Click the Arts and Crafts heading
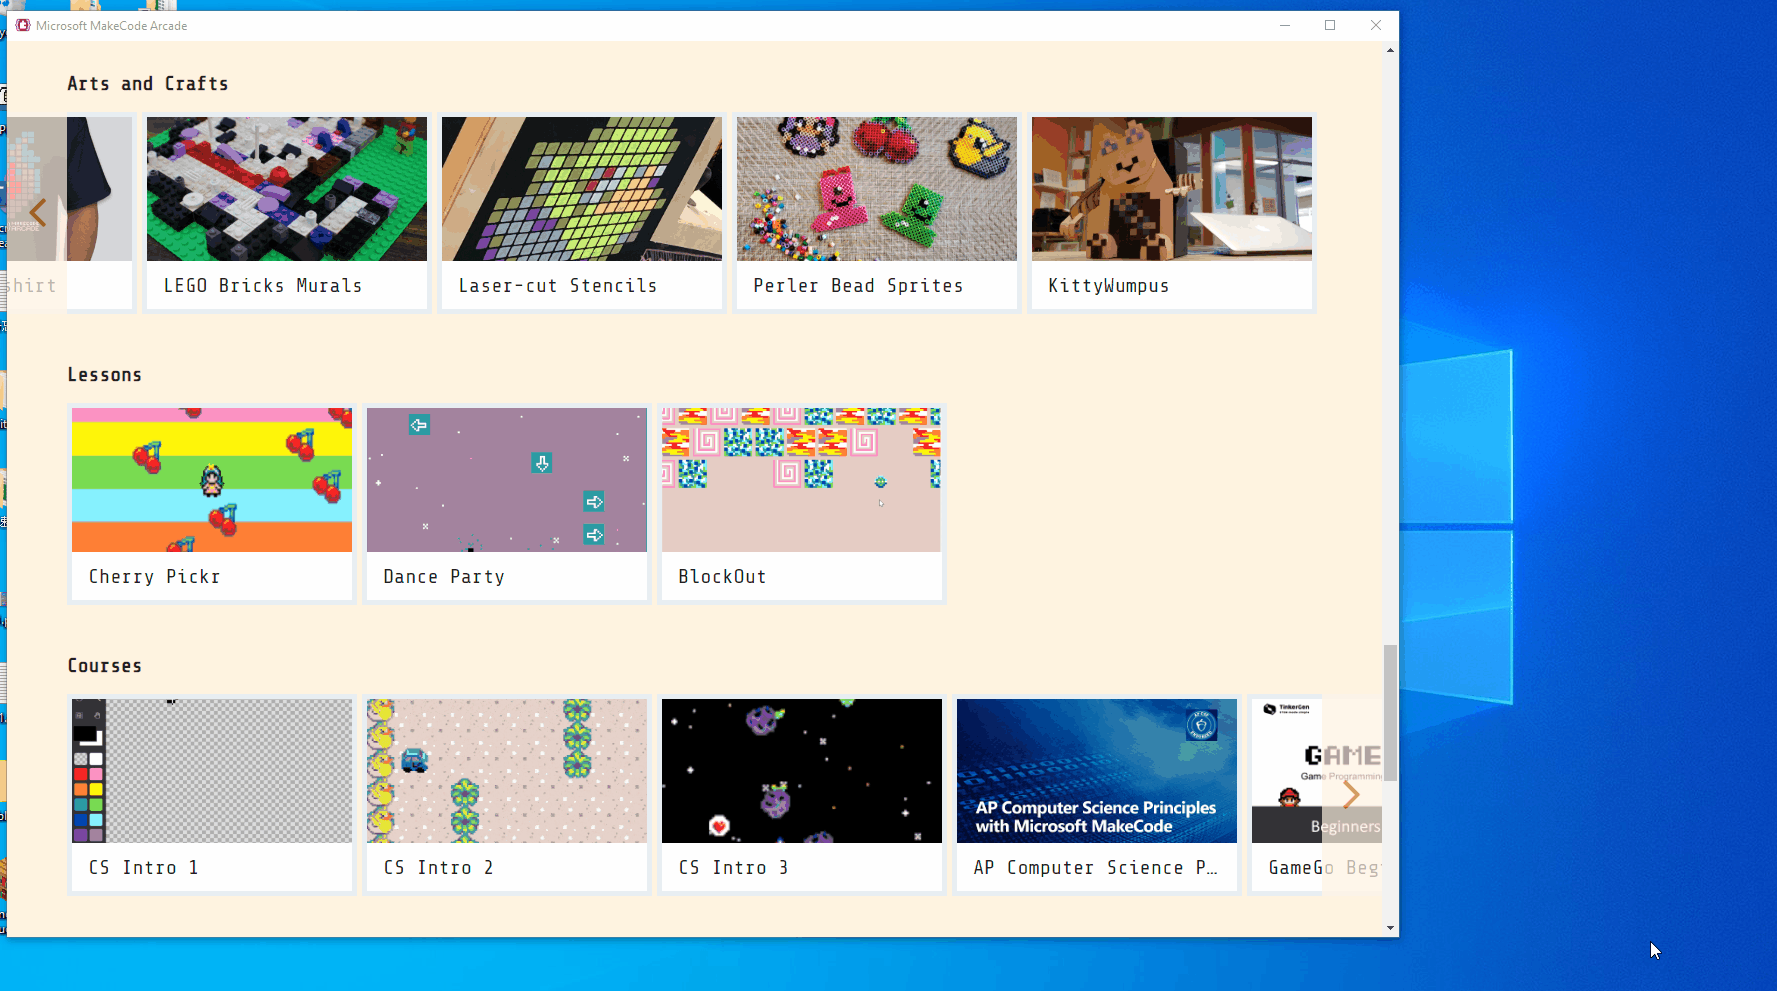Screen dimensions: 1777x991 click(148, 84)
